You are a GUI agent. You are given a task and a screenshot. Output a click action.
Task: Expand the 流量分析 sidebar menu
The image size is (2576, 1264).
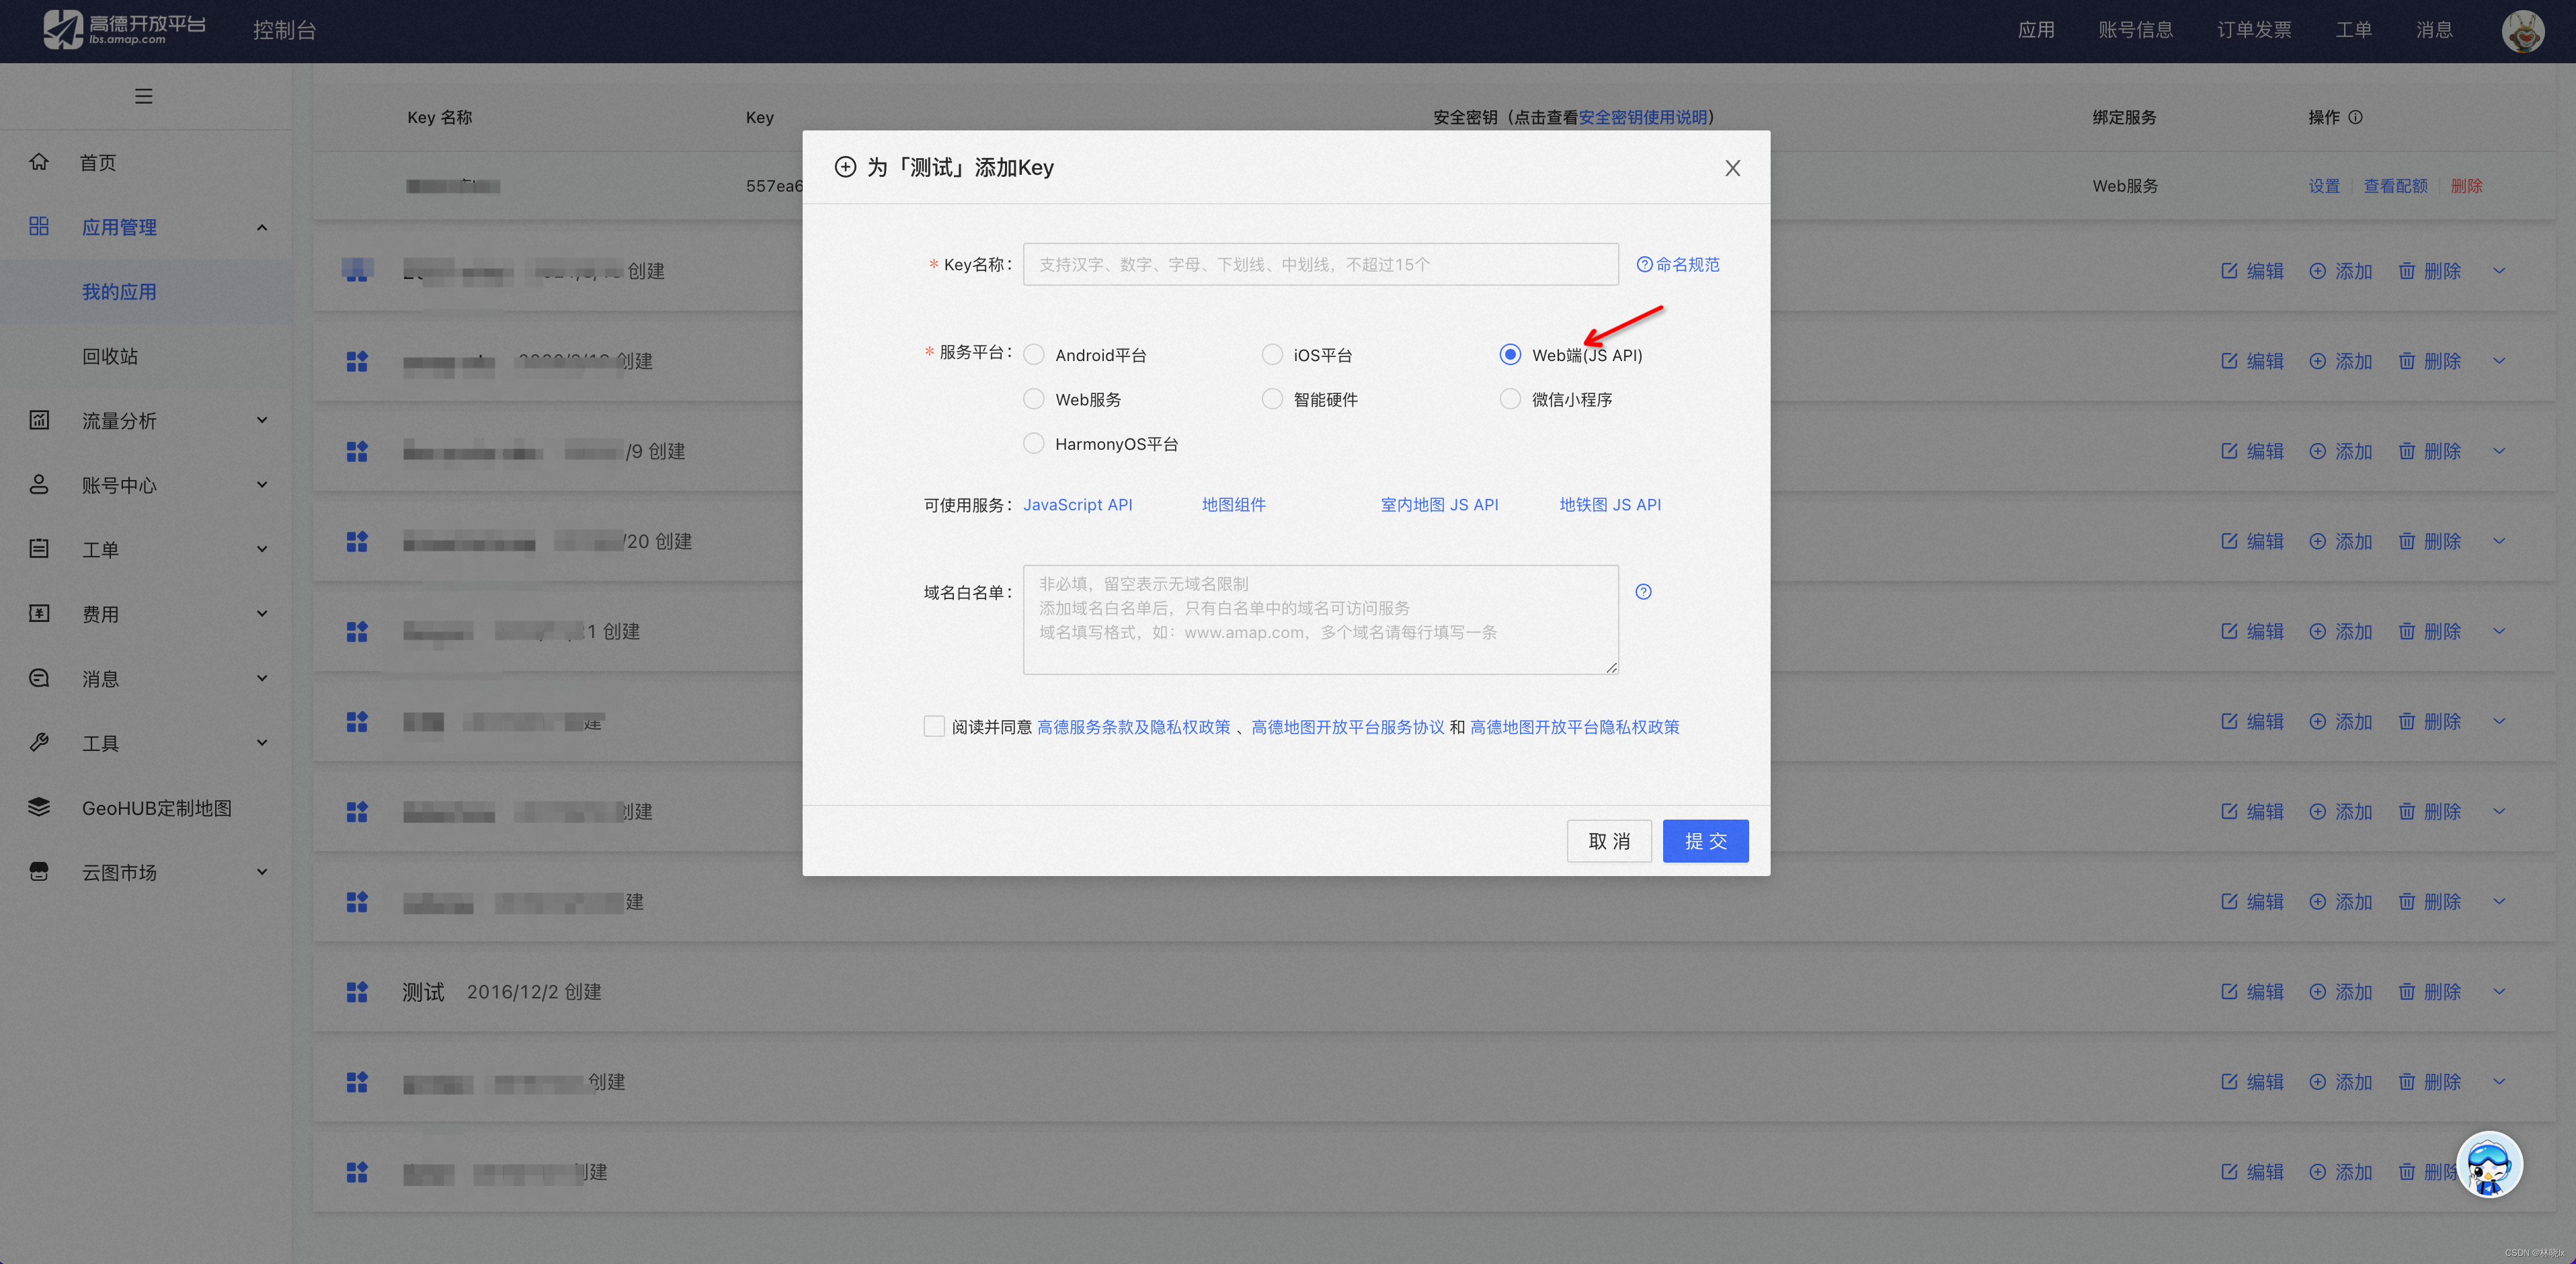pos(262,420)
